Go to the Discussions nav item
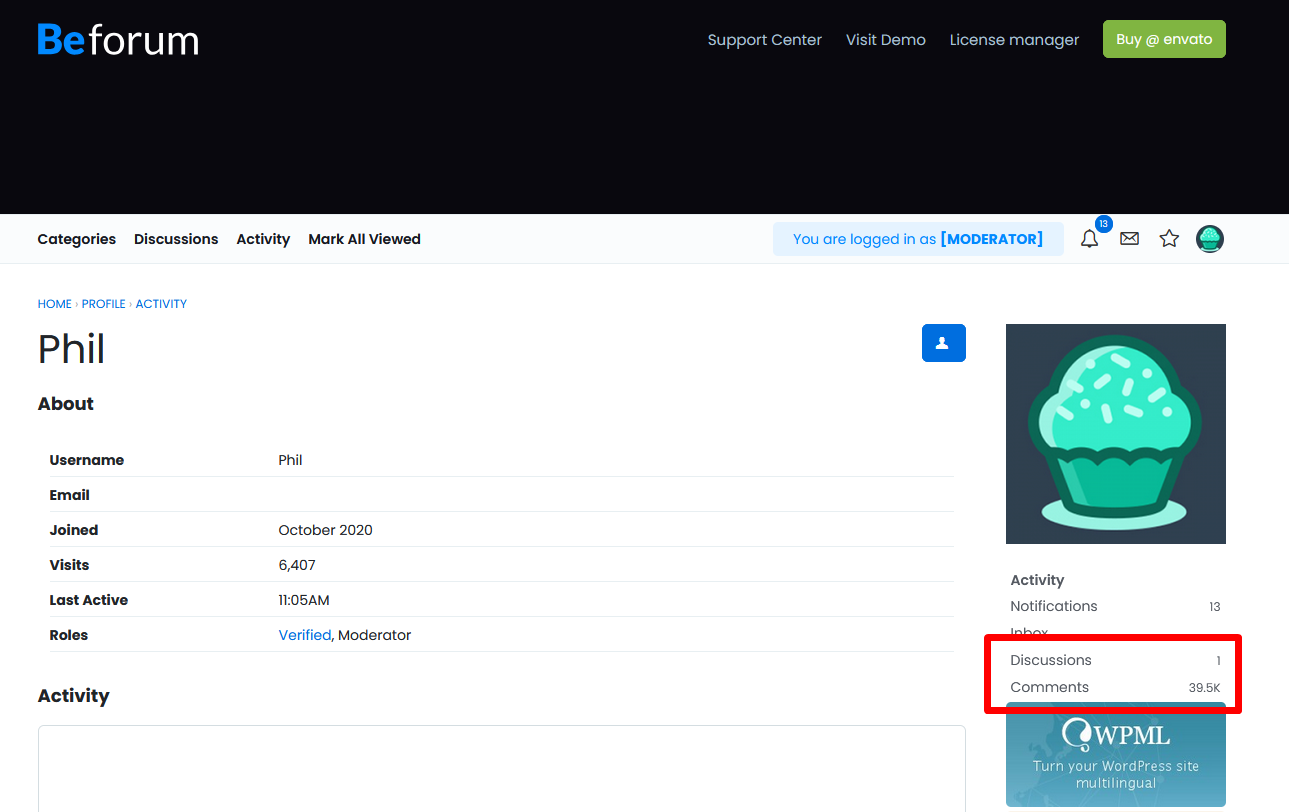1289x812 pixels. point(176,239)
